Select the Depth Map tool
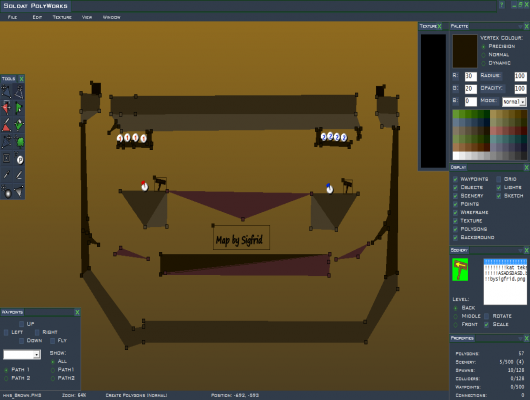 19,191
